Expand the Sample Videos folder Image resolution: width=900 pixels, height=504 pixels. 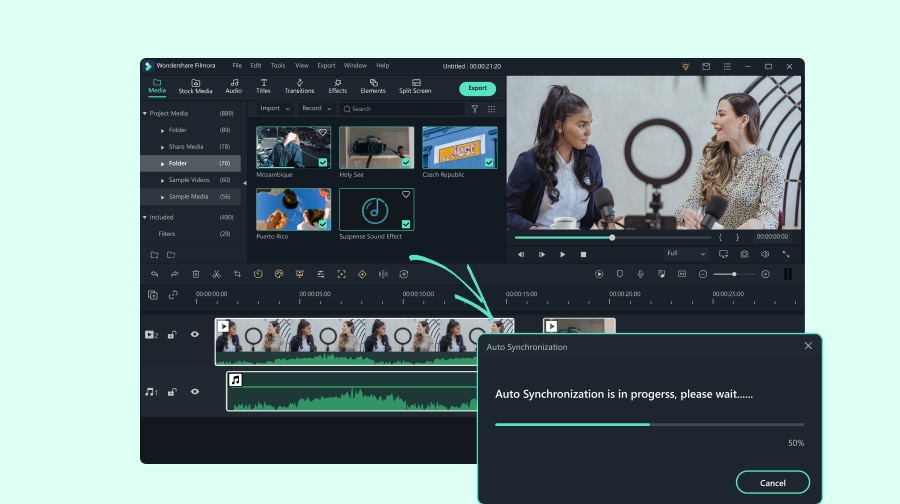(162, 180)
